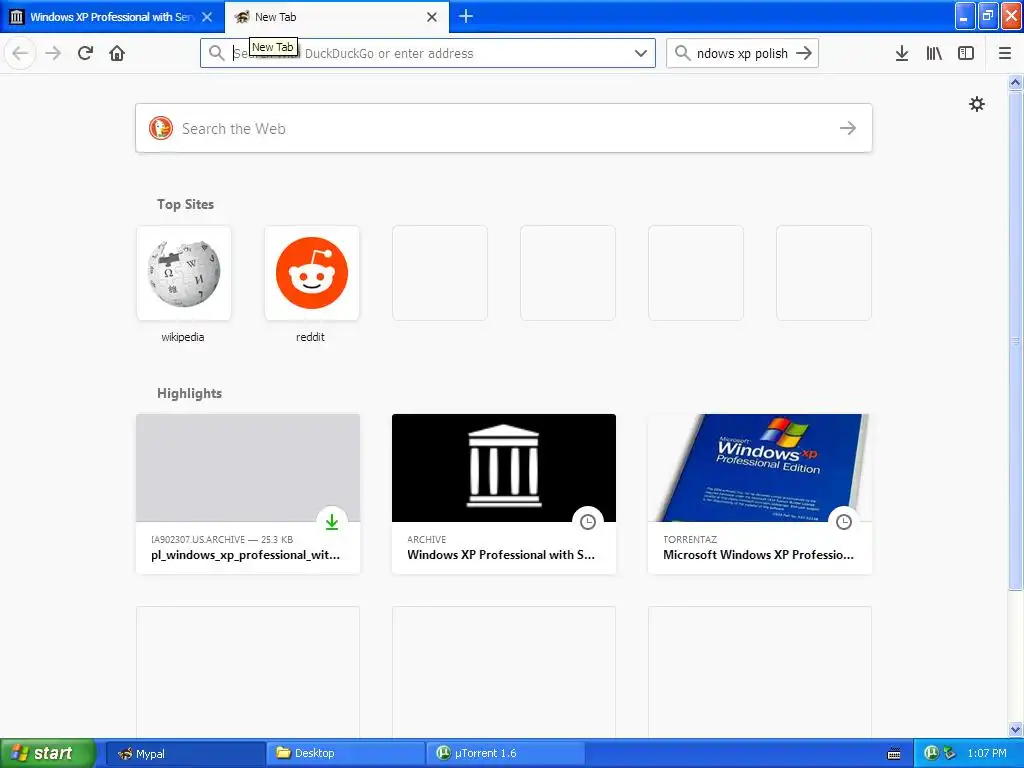Click the history clock on Archive card
1024x768 pixels.
(588, 521)
